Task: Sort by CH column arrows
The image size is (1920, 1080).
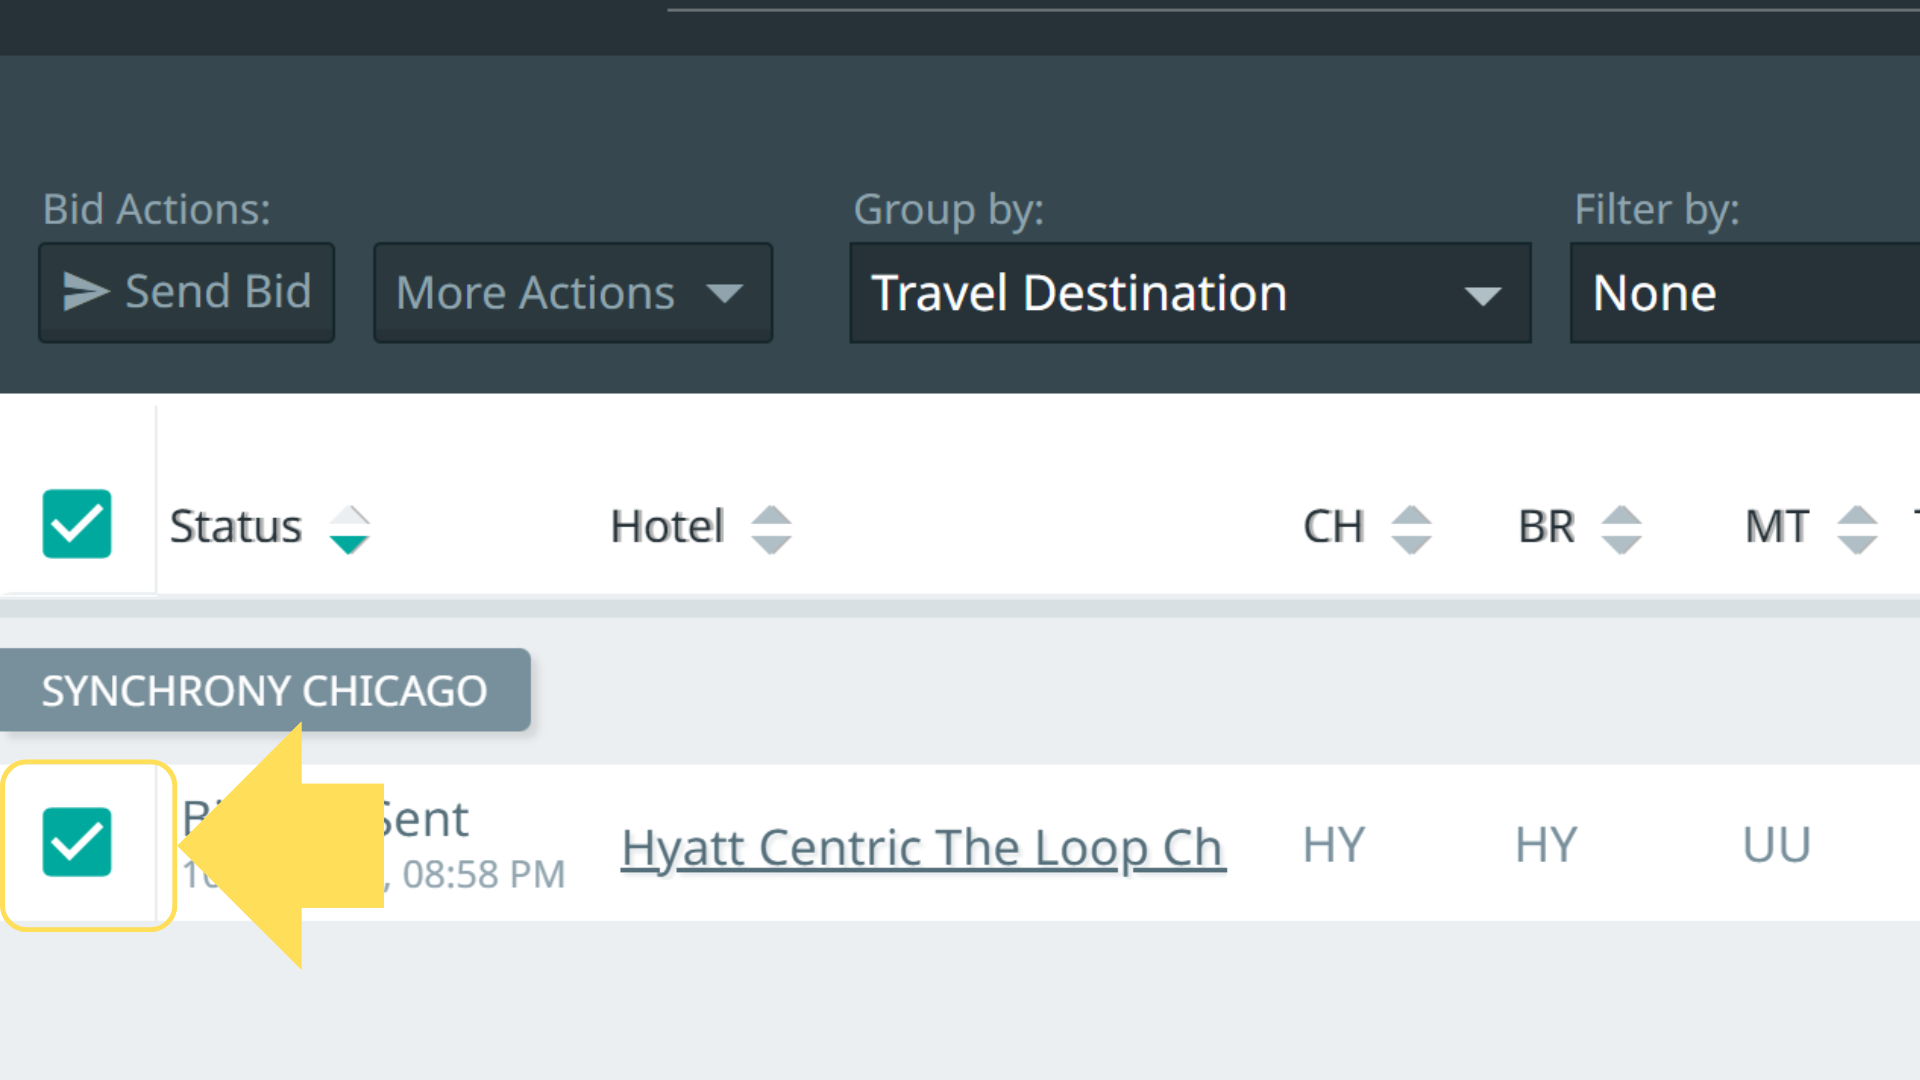Action: coord(1411,529)
